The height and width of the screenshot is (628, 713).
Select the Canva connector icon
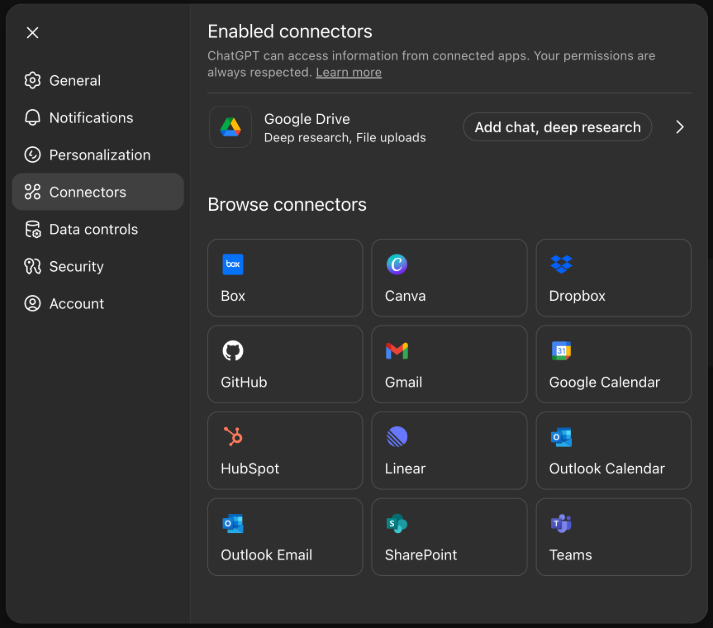(397, 265)
